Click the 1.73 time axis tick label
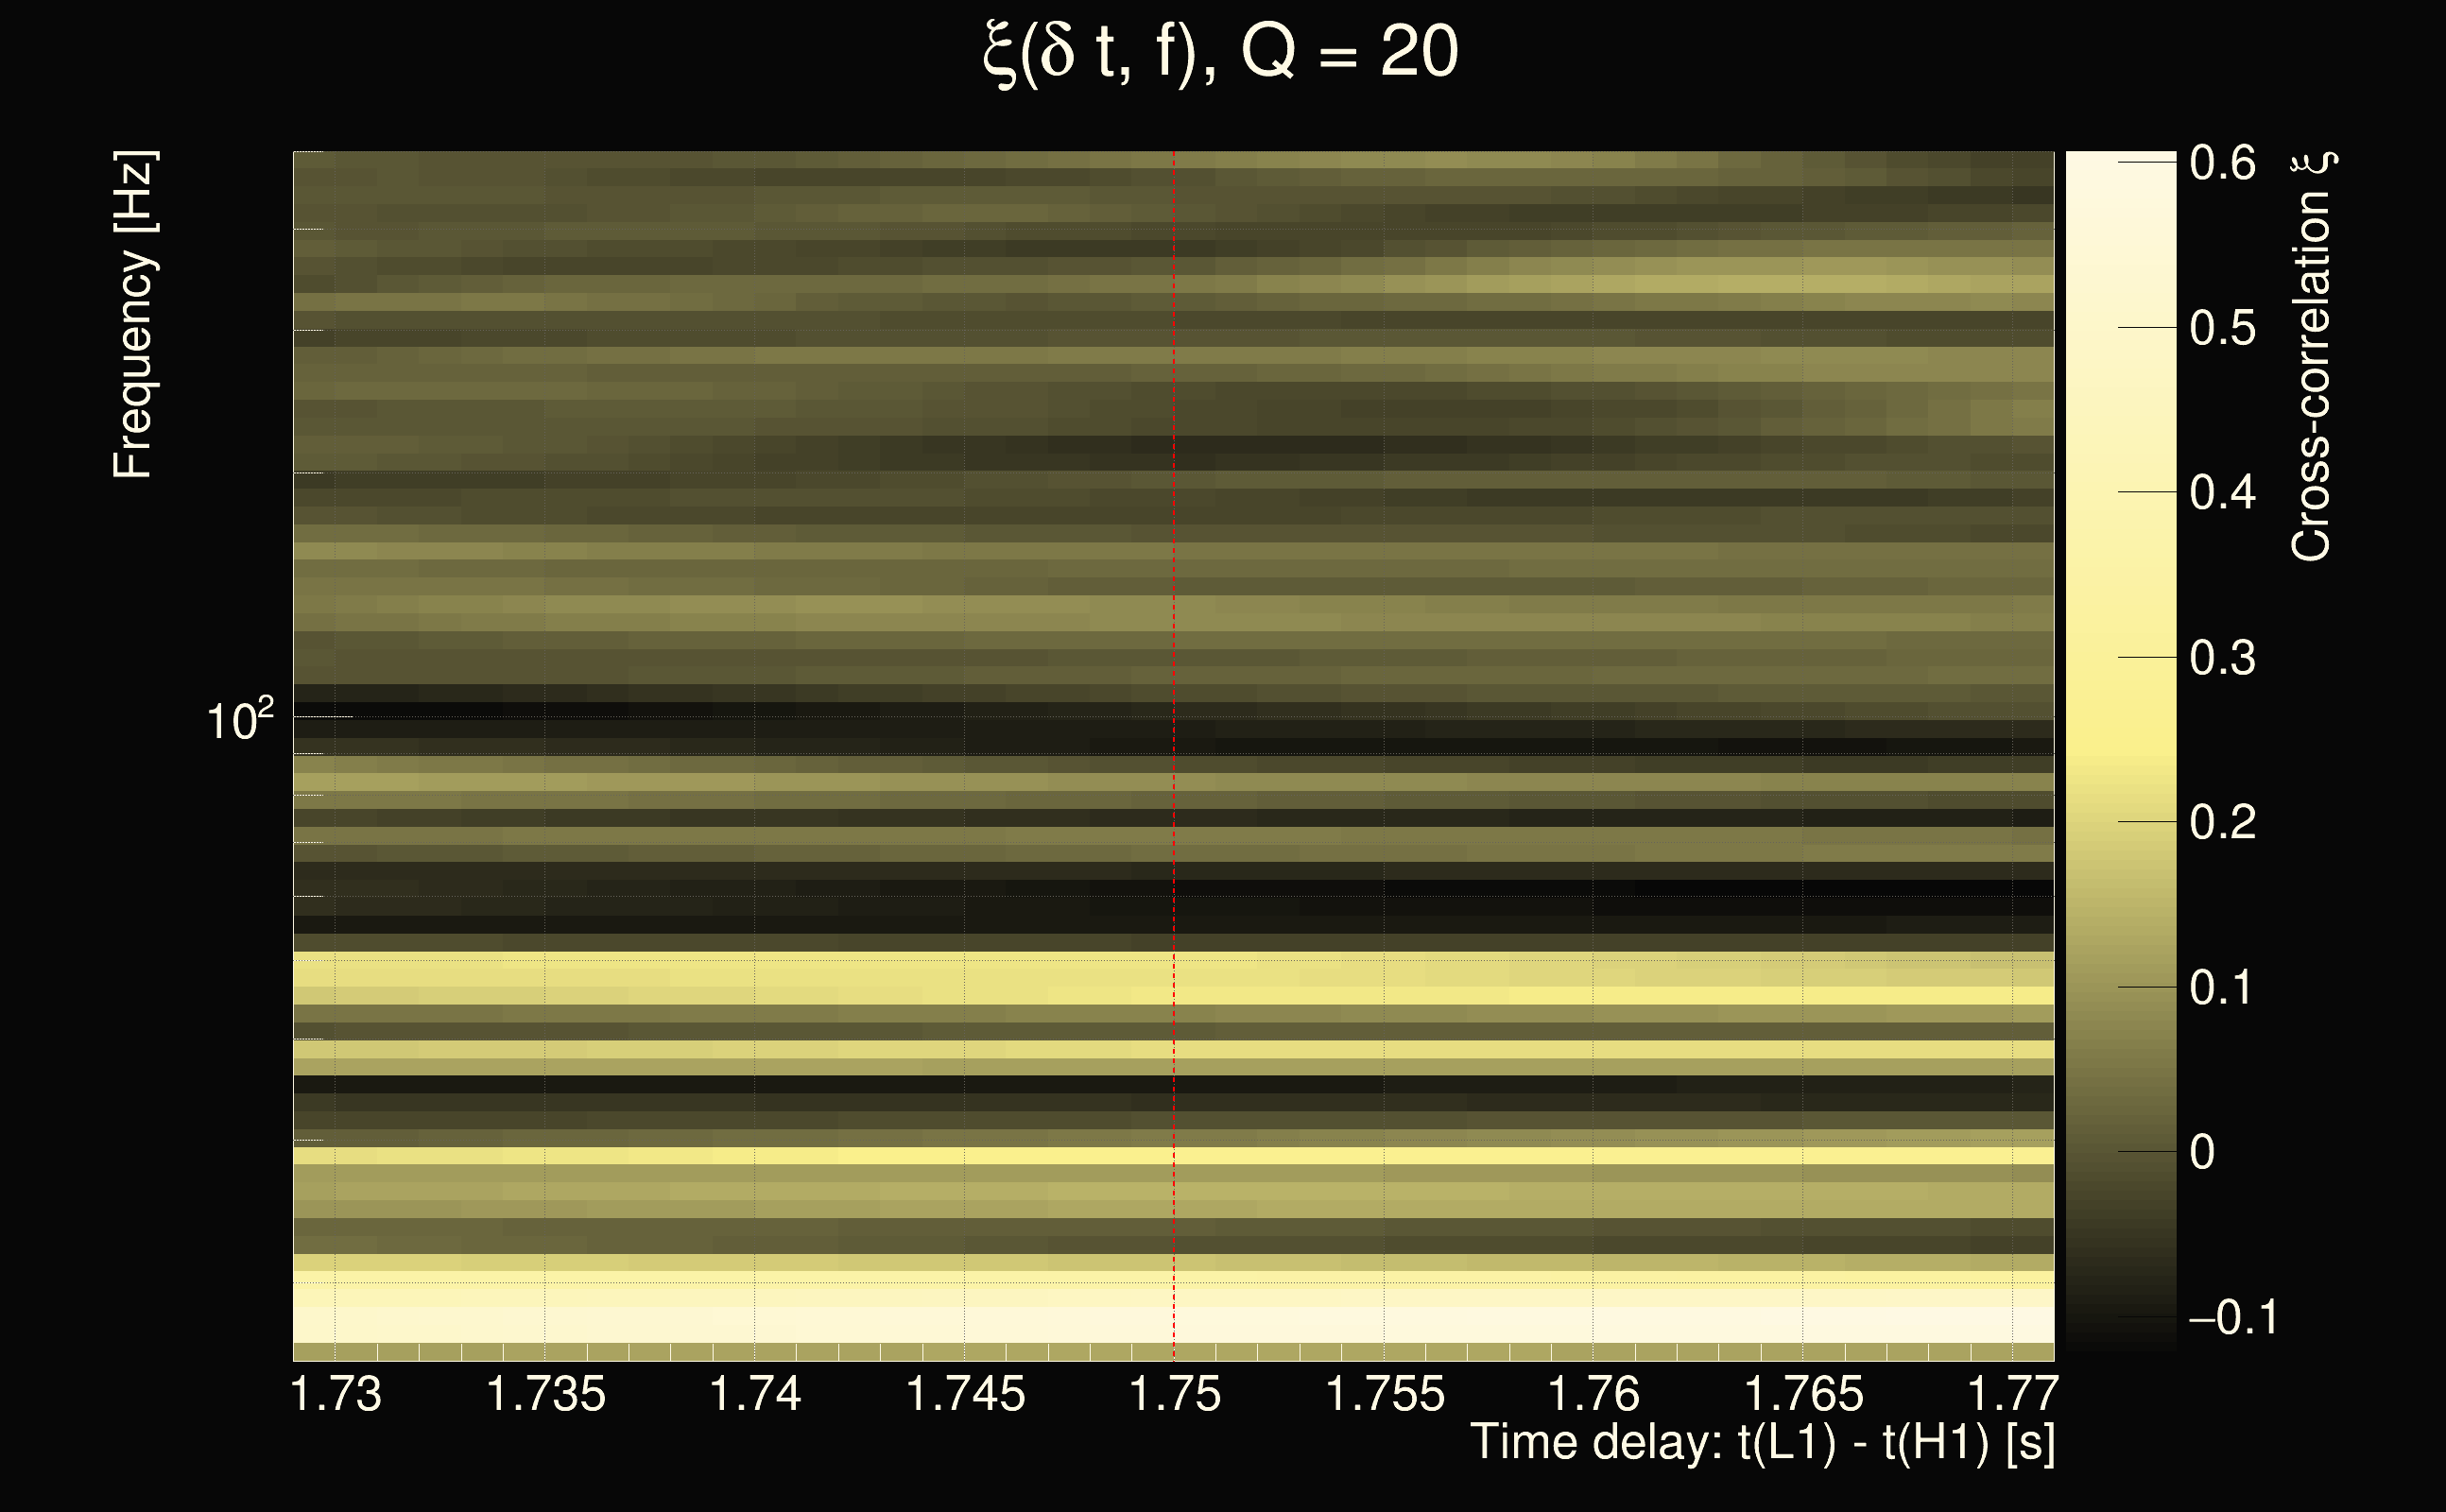Image resolution: width=2446 pixels, height=1512 pixels. coord(336,1395)
